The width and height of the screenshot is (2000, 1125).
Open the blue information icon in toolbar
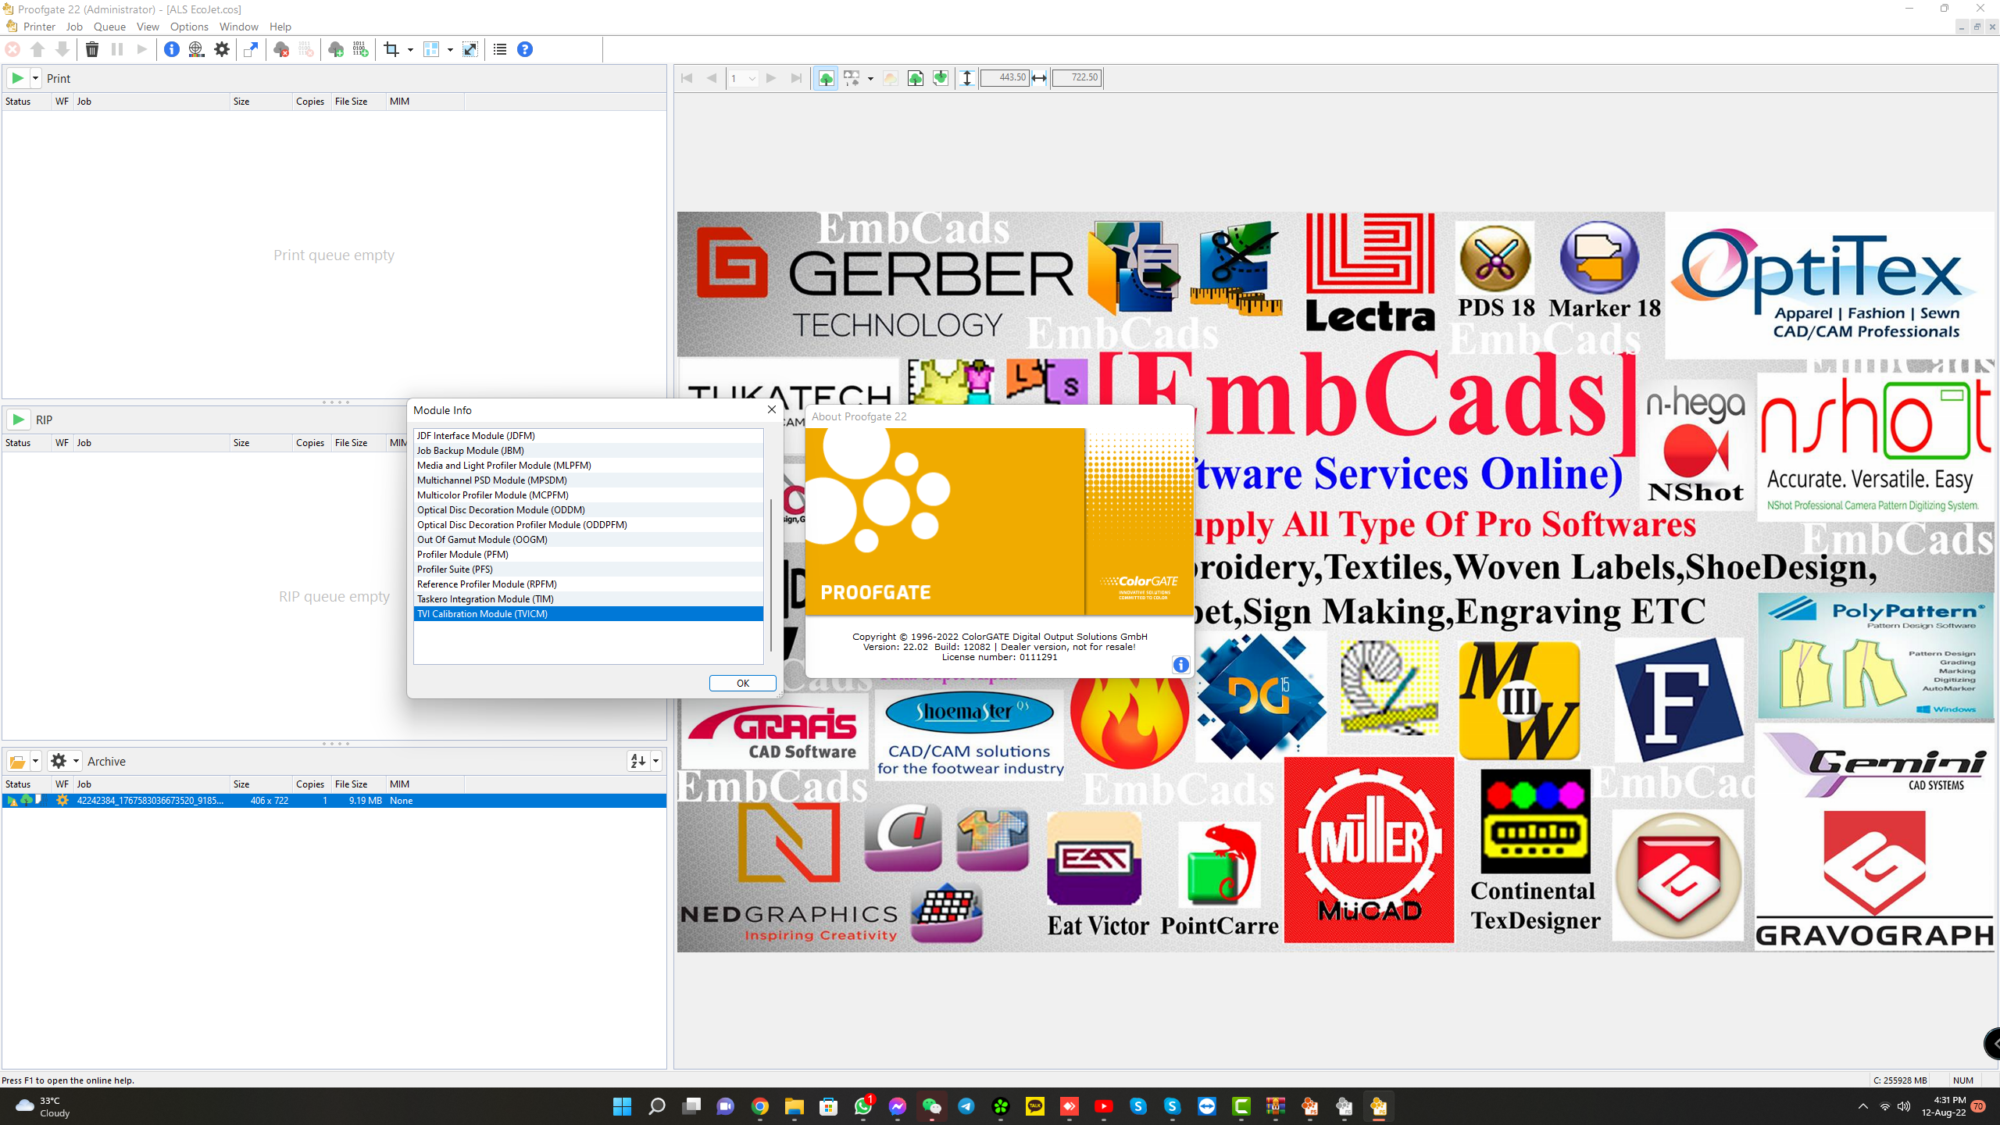172,49
